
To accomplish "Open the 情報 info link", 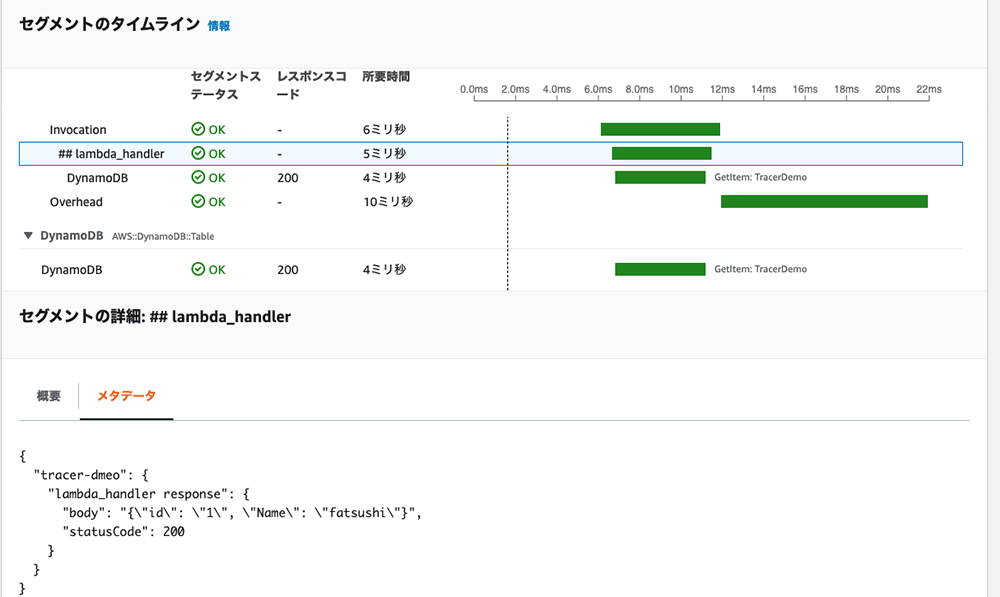I will pos(219,26).
